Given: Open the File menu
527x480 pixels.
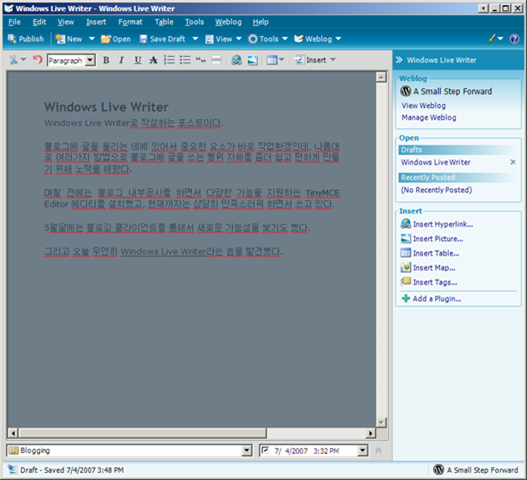Looking at the screenshot, I should (14, 22).
